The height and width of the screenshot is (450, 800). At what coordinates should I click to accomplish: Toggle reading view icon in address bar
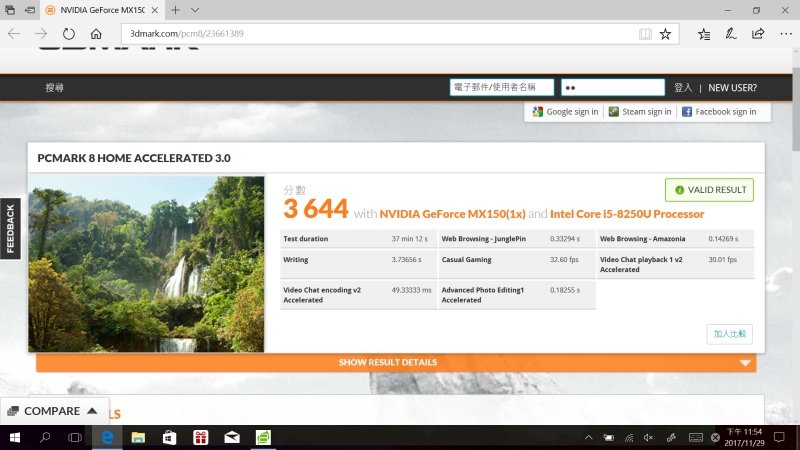tap(645, 34)
